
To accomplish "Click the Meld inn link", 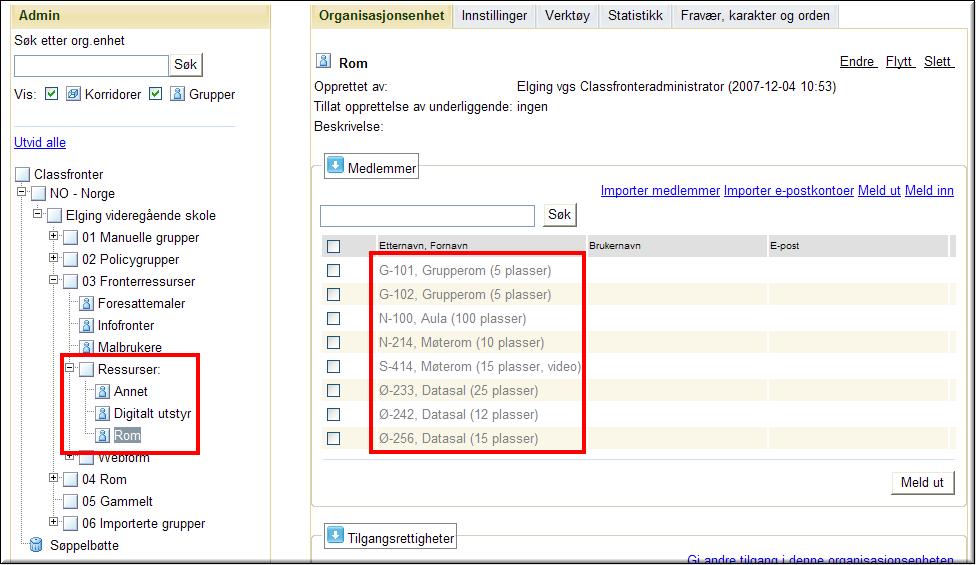I will coord(929,191).
